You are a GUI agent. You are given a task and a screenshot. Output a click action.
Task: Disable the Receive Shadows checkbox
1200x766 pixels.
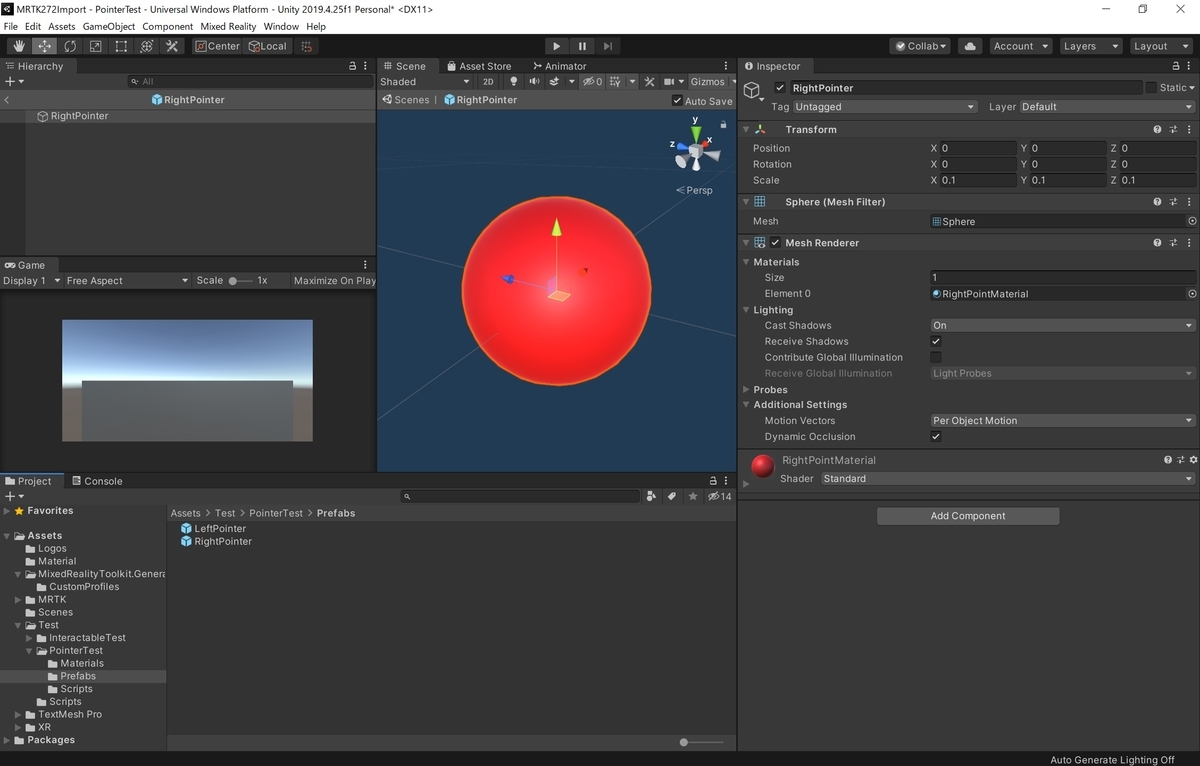[x=936, y=341]
